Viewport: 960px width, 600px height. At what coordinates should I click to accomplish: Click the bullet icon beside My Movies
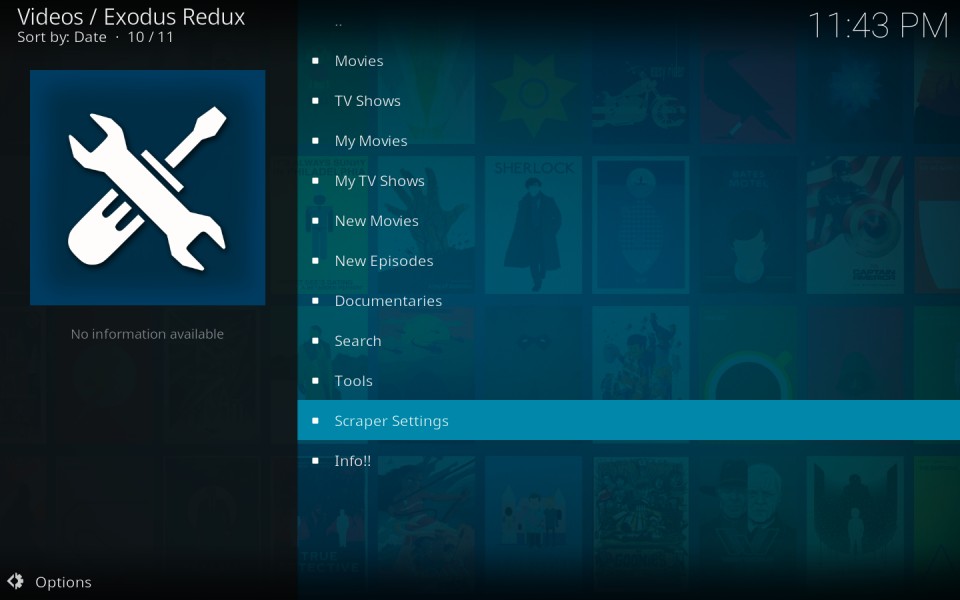click(x=315, y=141)
